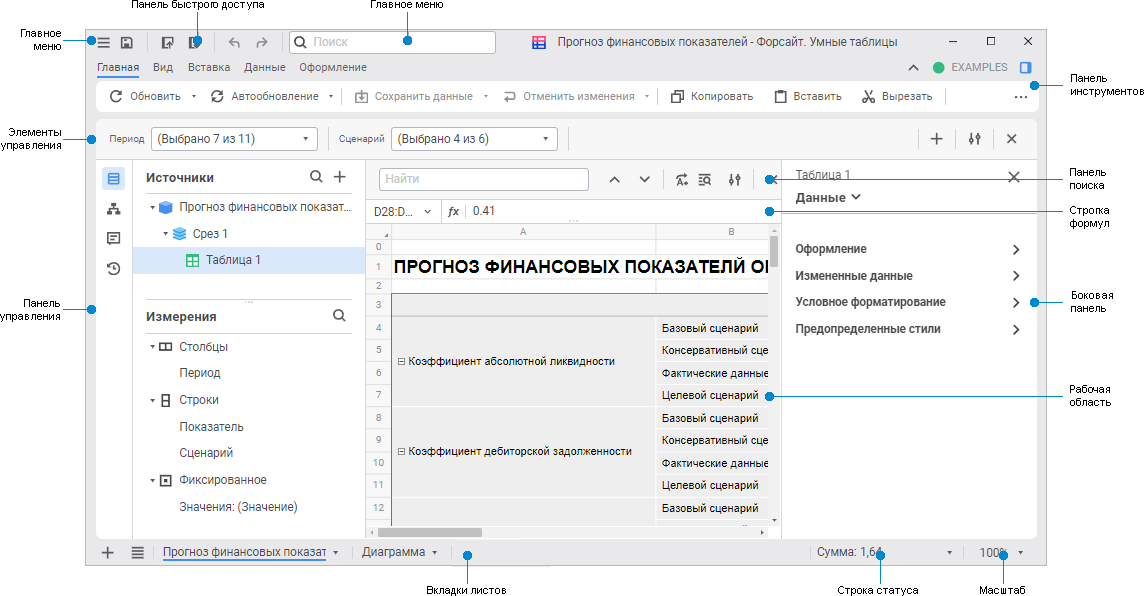The height and width of the screenshot is (596, 1144).
Task: Toggle the side panel icon next to EXAMPLES
Action: pyautogui.click(x=1026, y=67)
